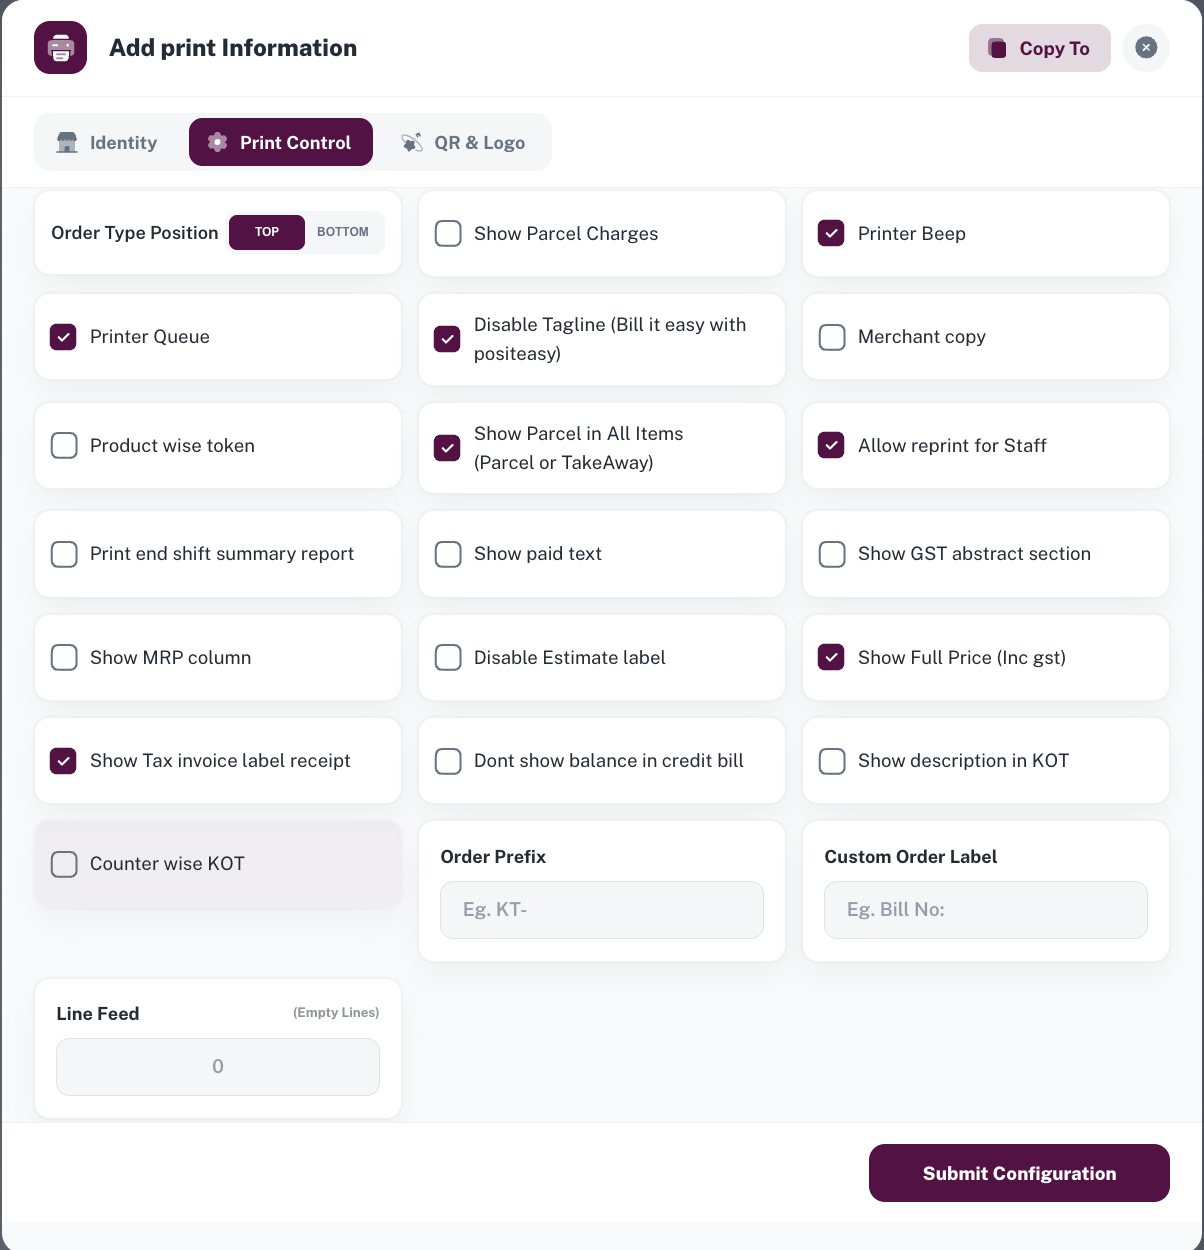Click the gear icon on Print Control tab
1204x1250 pixels.
tap(216, 142)
